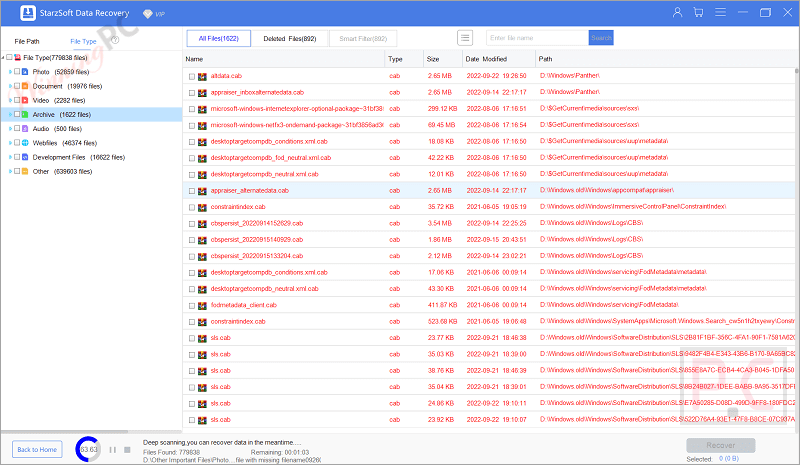This screenshot has height=465, width=800.
Task: Open the shopping cart icon
Action: (698, 12)
